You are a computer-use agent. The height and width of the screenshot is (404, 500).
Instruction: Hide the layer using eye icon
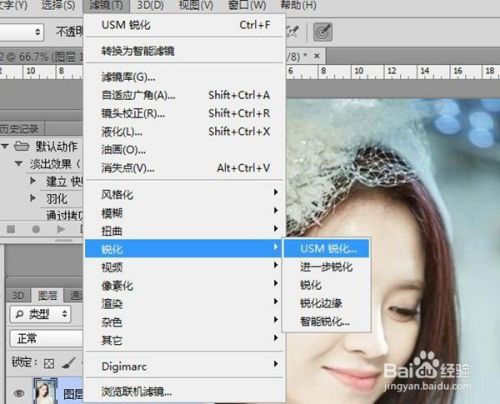pos(19,393)
